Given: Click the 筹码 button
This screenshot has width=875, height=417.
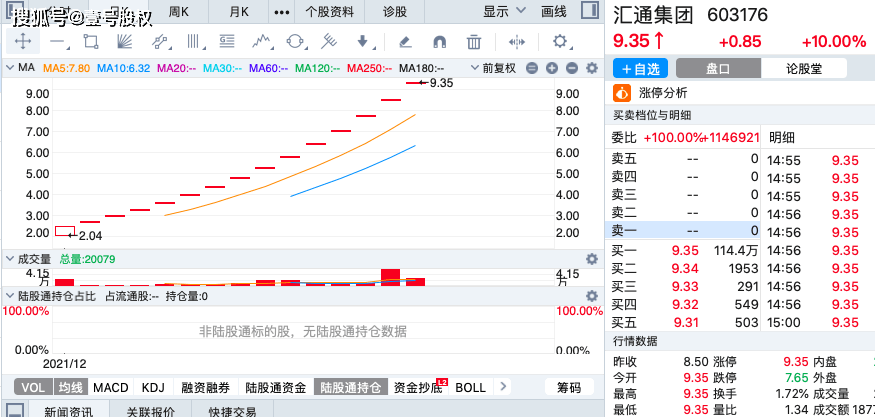Looking at the screenshot, I should point(569,387).
